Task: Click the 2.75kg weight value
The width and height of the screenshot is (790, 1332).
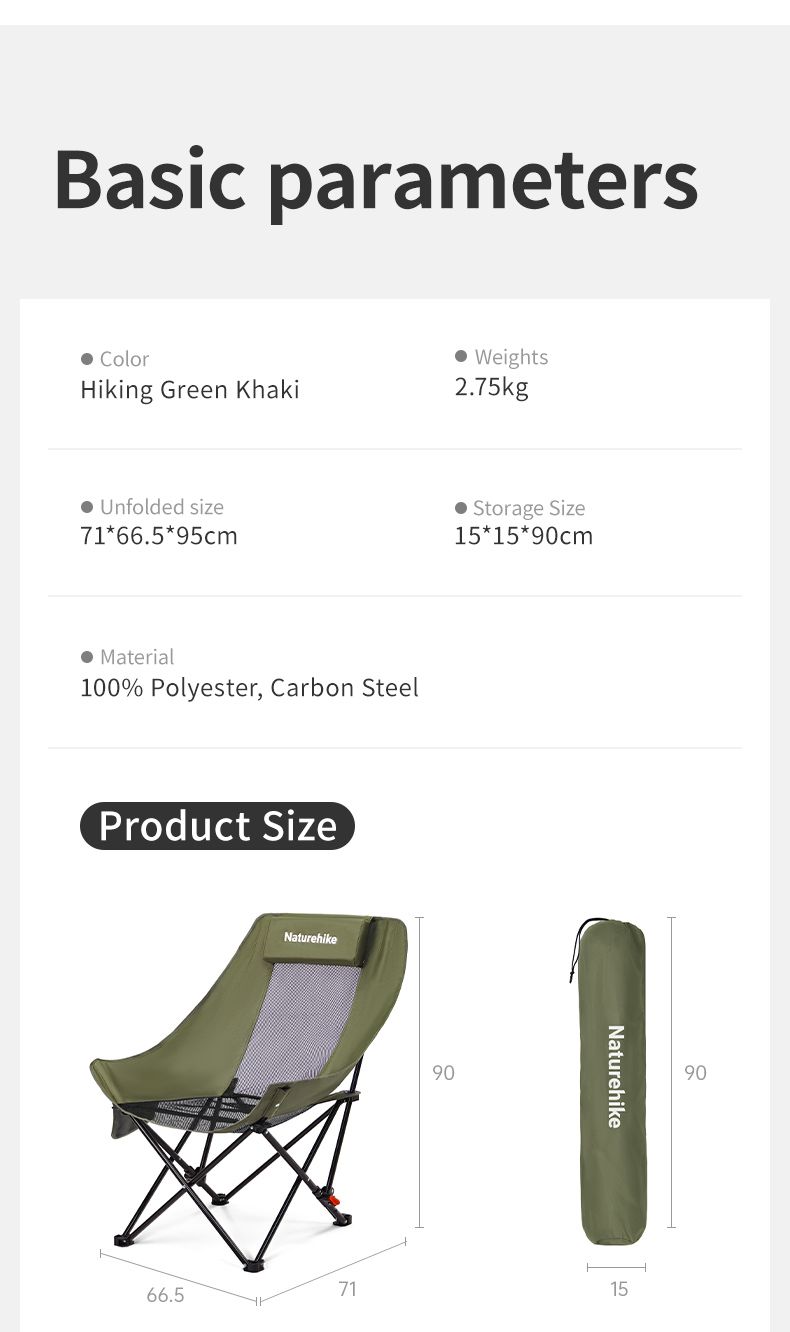Action: [491, 387]
